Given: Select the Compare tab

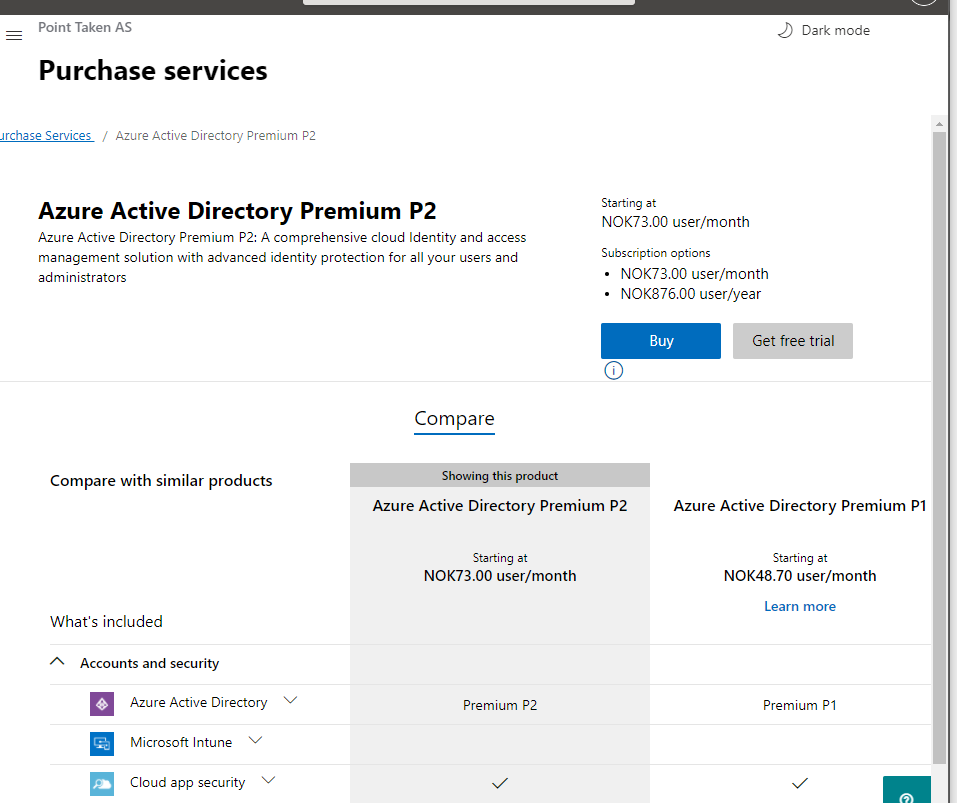Looking at the screenshot, I should 454,419.
